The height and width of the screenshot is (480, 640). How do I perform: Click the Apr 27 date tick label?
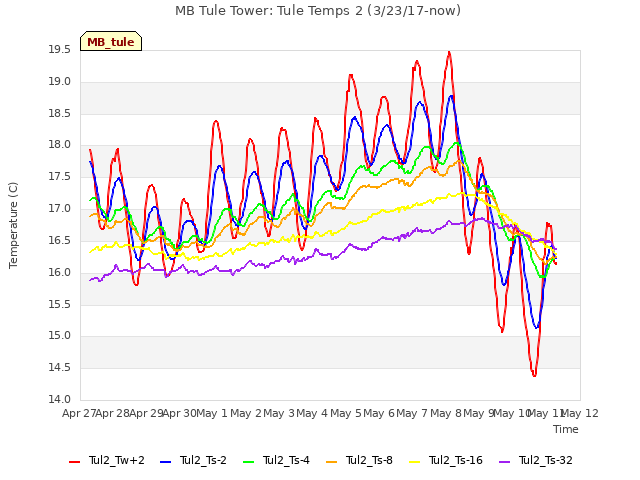tap(79, 413)
